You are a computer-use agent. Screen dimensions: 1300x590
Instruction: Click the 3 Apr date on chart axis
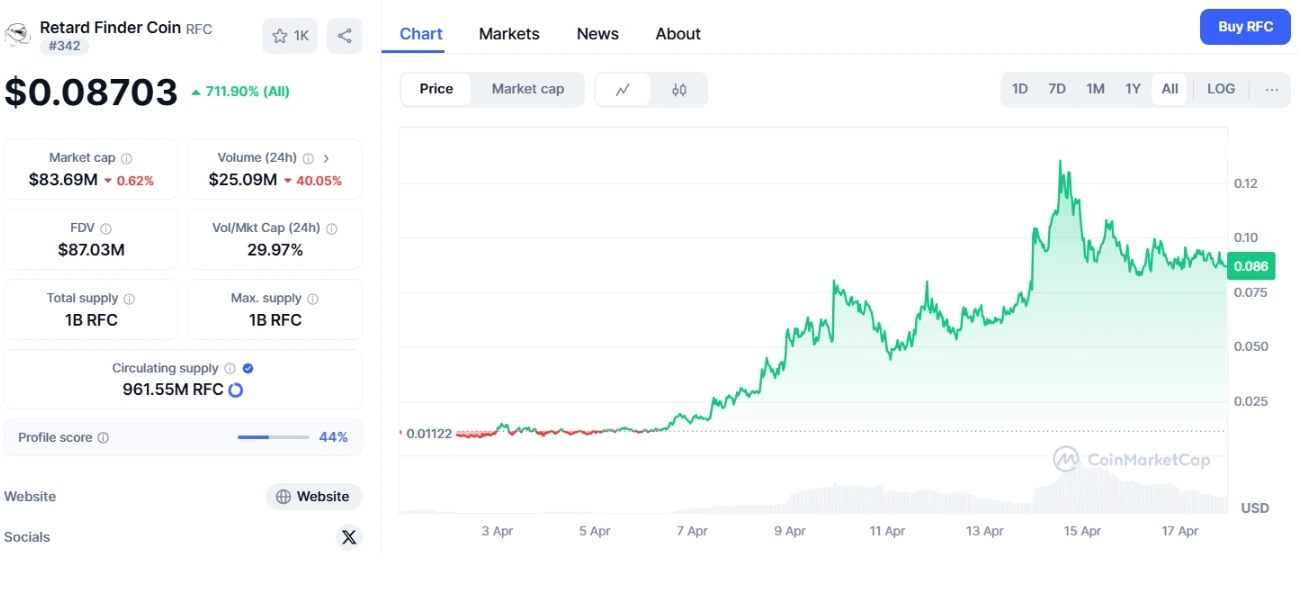click(497, 531)
